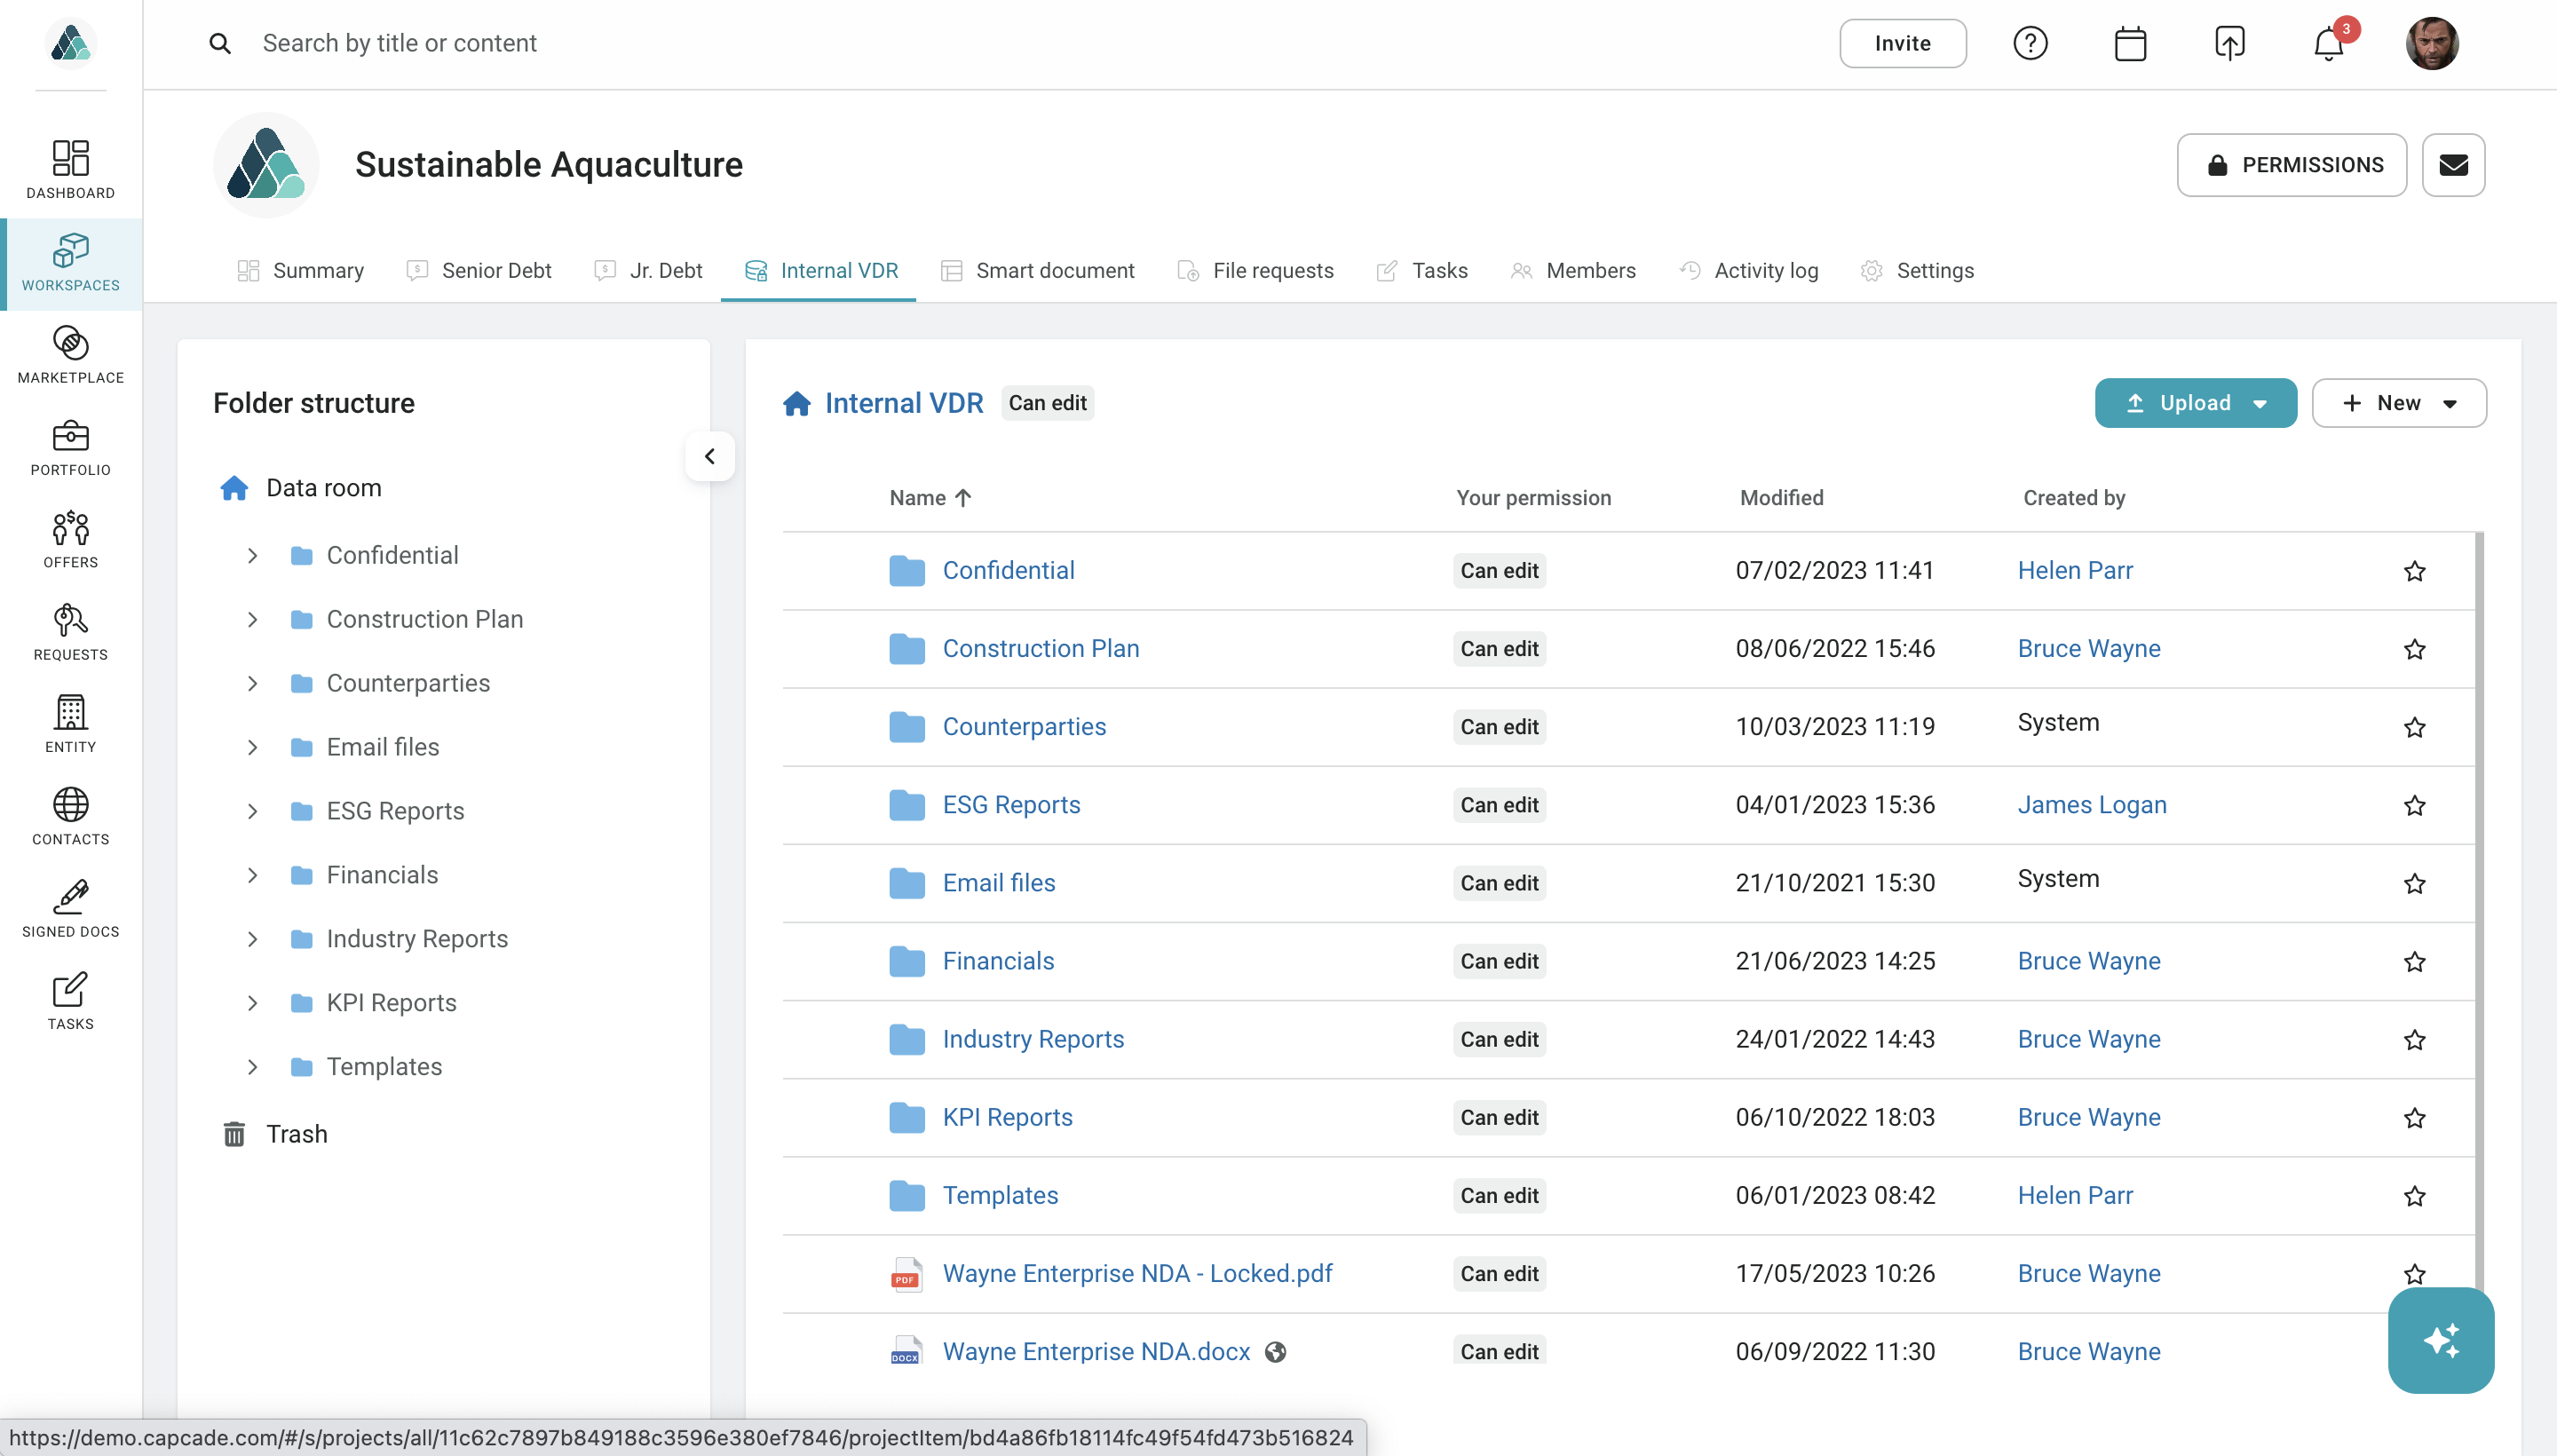The image size is (2557, 1456).
Task: Open the AI sparkle assistant button
Action: tap(2440, 1340)
